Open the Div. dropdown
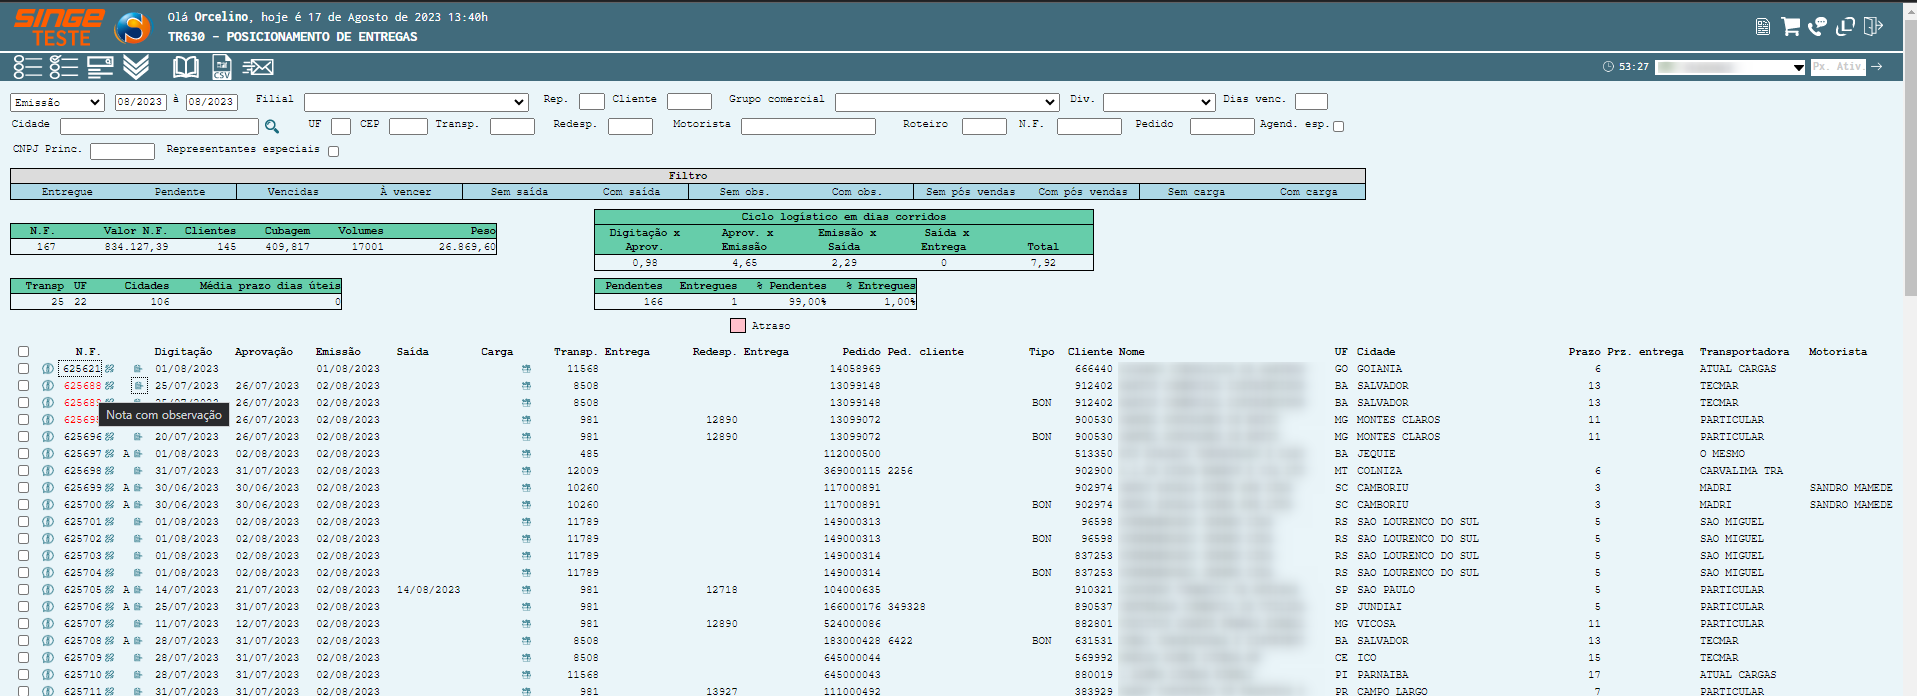 click(x=1159, y=102)
